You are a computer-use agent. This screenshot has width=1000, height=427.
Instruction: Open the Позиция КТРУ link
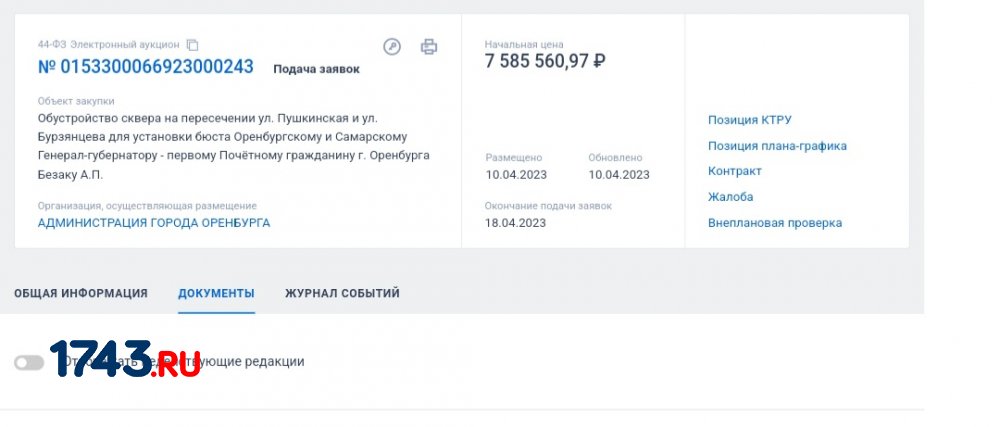tap(749, 120)
